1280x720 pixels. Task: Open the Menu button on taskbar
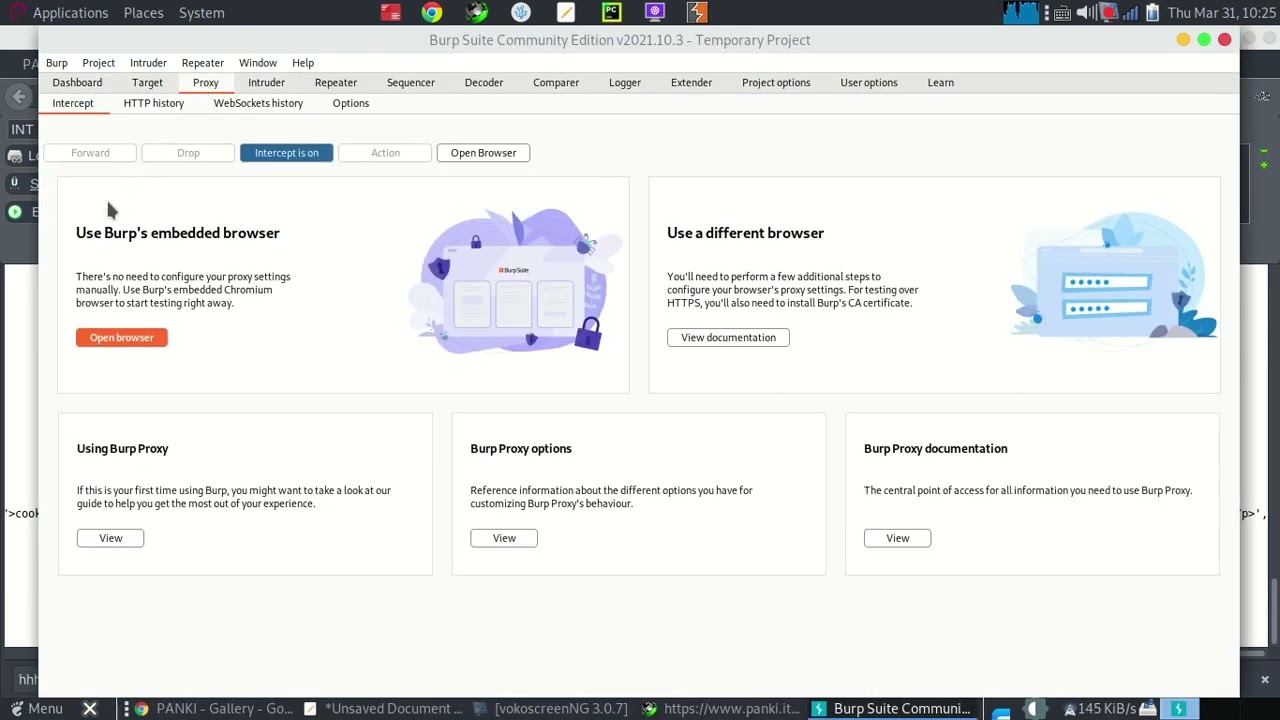[36, 708]
